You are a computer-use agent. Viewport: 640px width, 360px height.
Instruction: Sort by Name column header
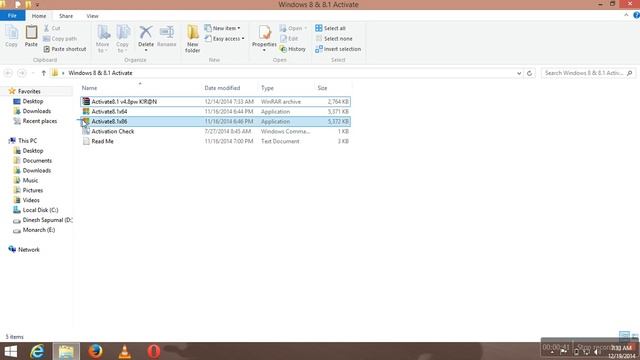pos(141,88)
